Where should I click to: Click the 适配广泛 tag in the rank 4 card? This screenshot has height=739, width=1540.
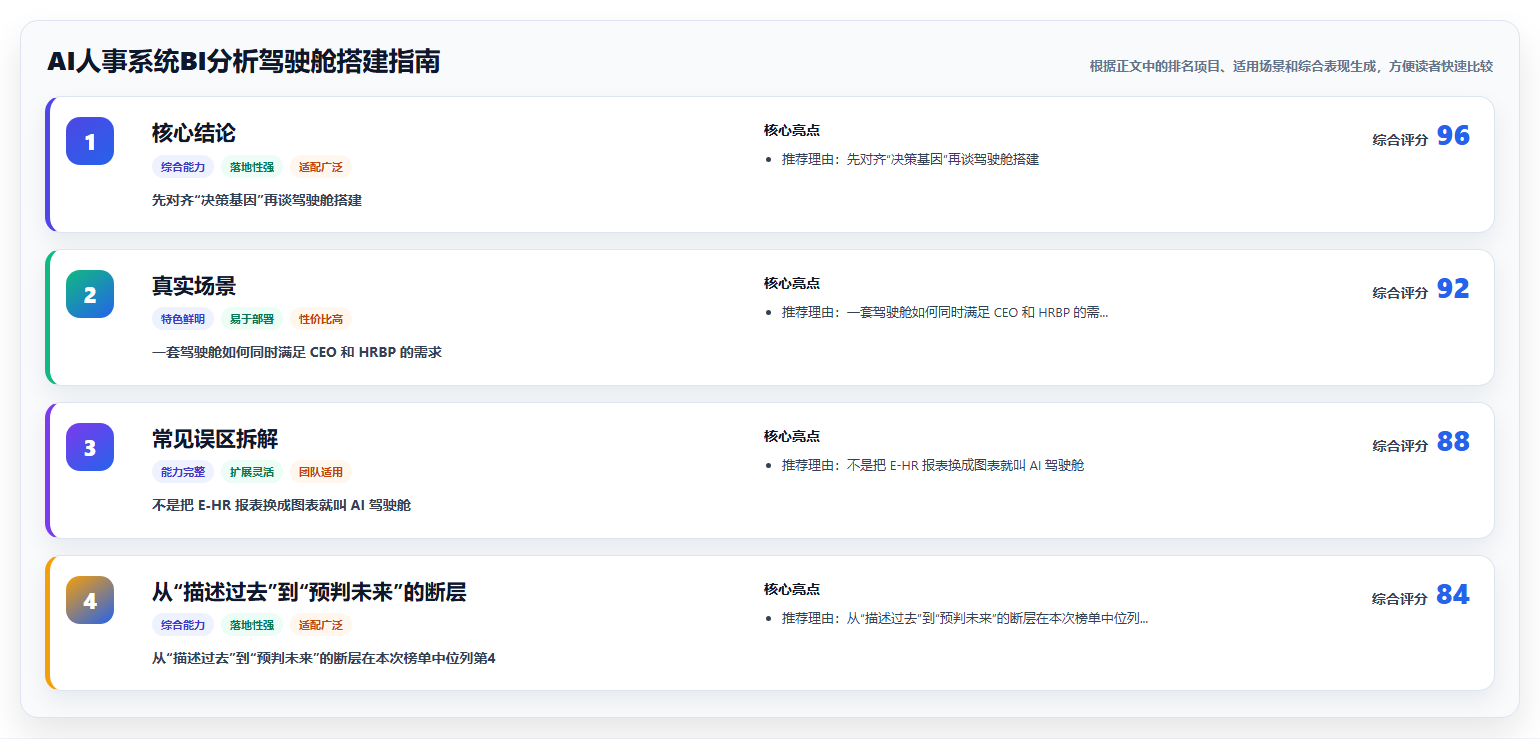(x=321, y=625)
